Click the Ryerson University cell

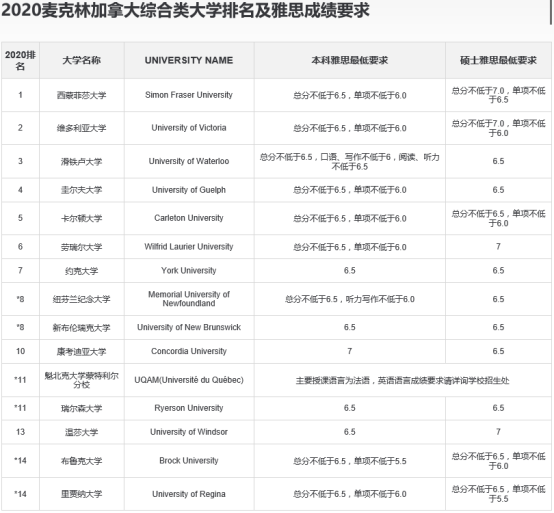(x=189, y=408)
